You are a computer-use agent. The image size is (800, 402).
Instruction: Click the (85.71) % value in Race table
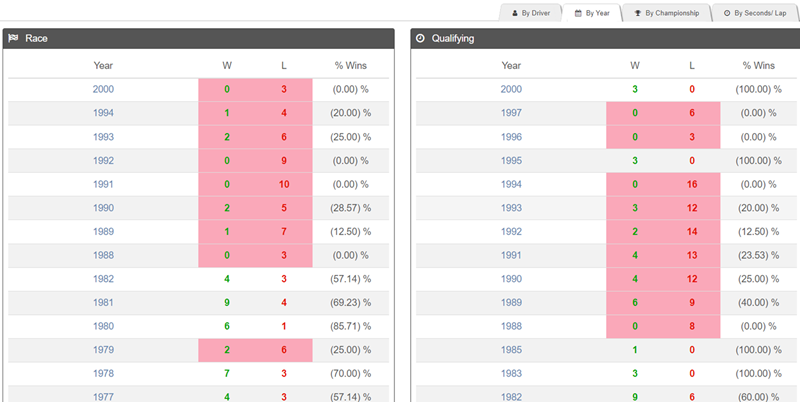pyautogui.click(x=351, y=326)
